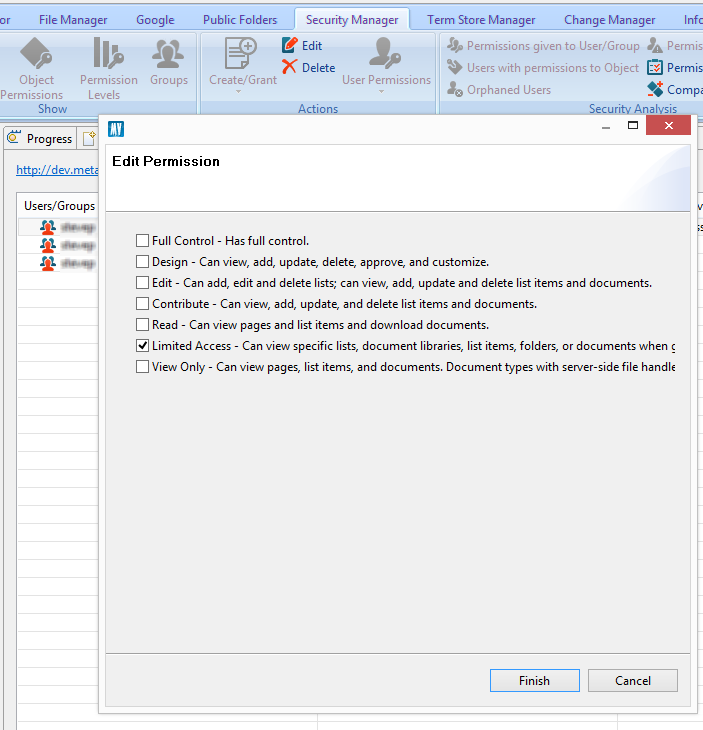Select third group icon in Users/Groups list
The image size is (703, 730).
pos(47,263)
